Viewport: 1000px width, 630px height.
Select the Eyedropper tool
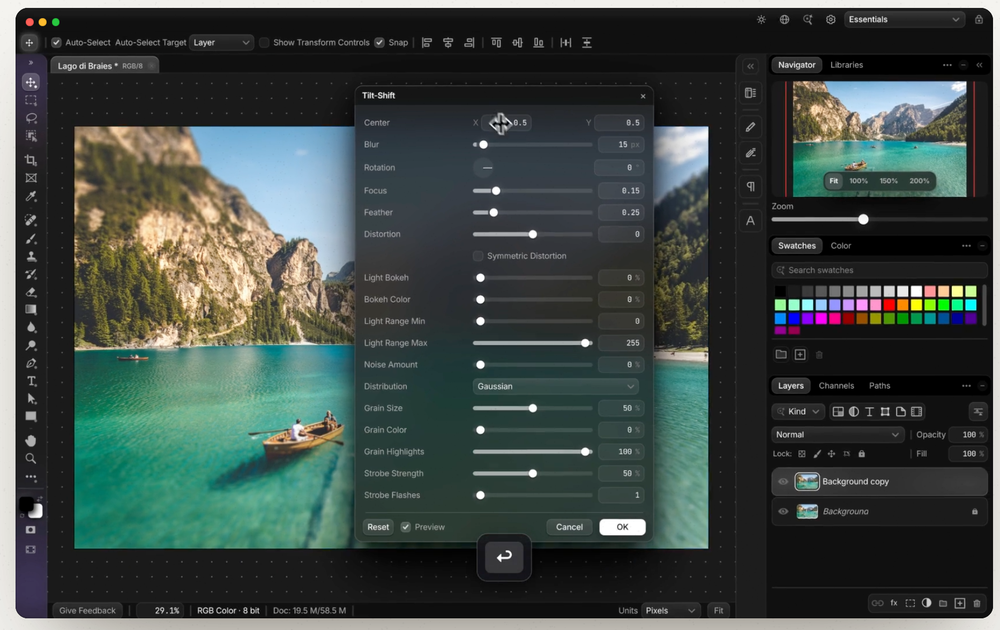coord(31,196)
